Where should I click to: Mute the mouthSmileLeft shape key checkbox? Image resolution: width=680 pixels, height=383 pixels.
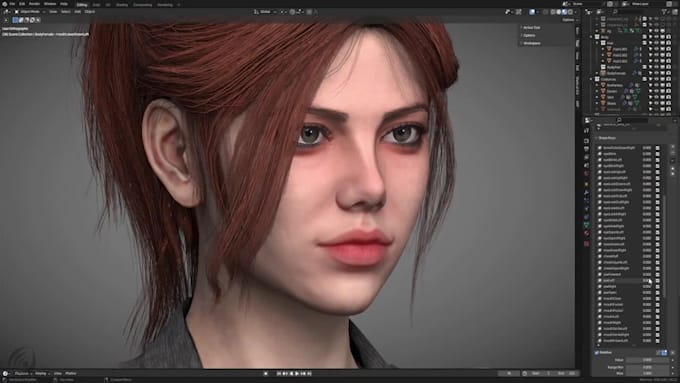click(658, 329)
